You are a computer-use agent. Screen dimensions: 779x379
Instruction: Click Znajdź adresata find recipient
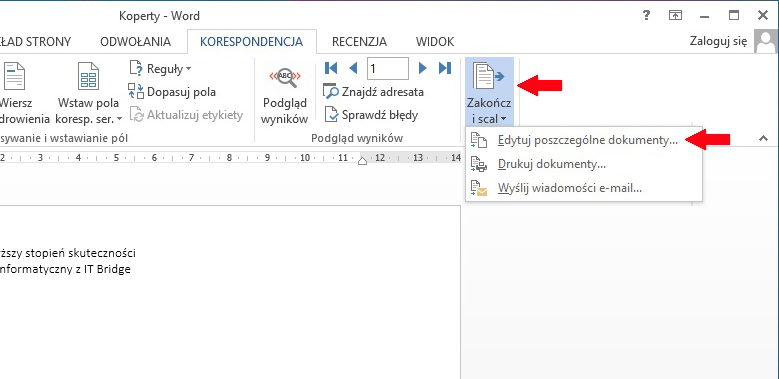tap(373, 92)
